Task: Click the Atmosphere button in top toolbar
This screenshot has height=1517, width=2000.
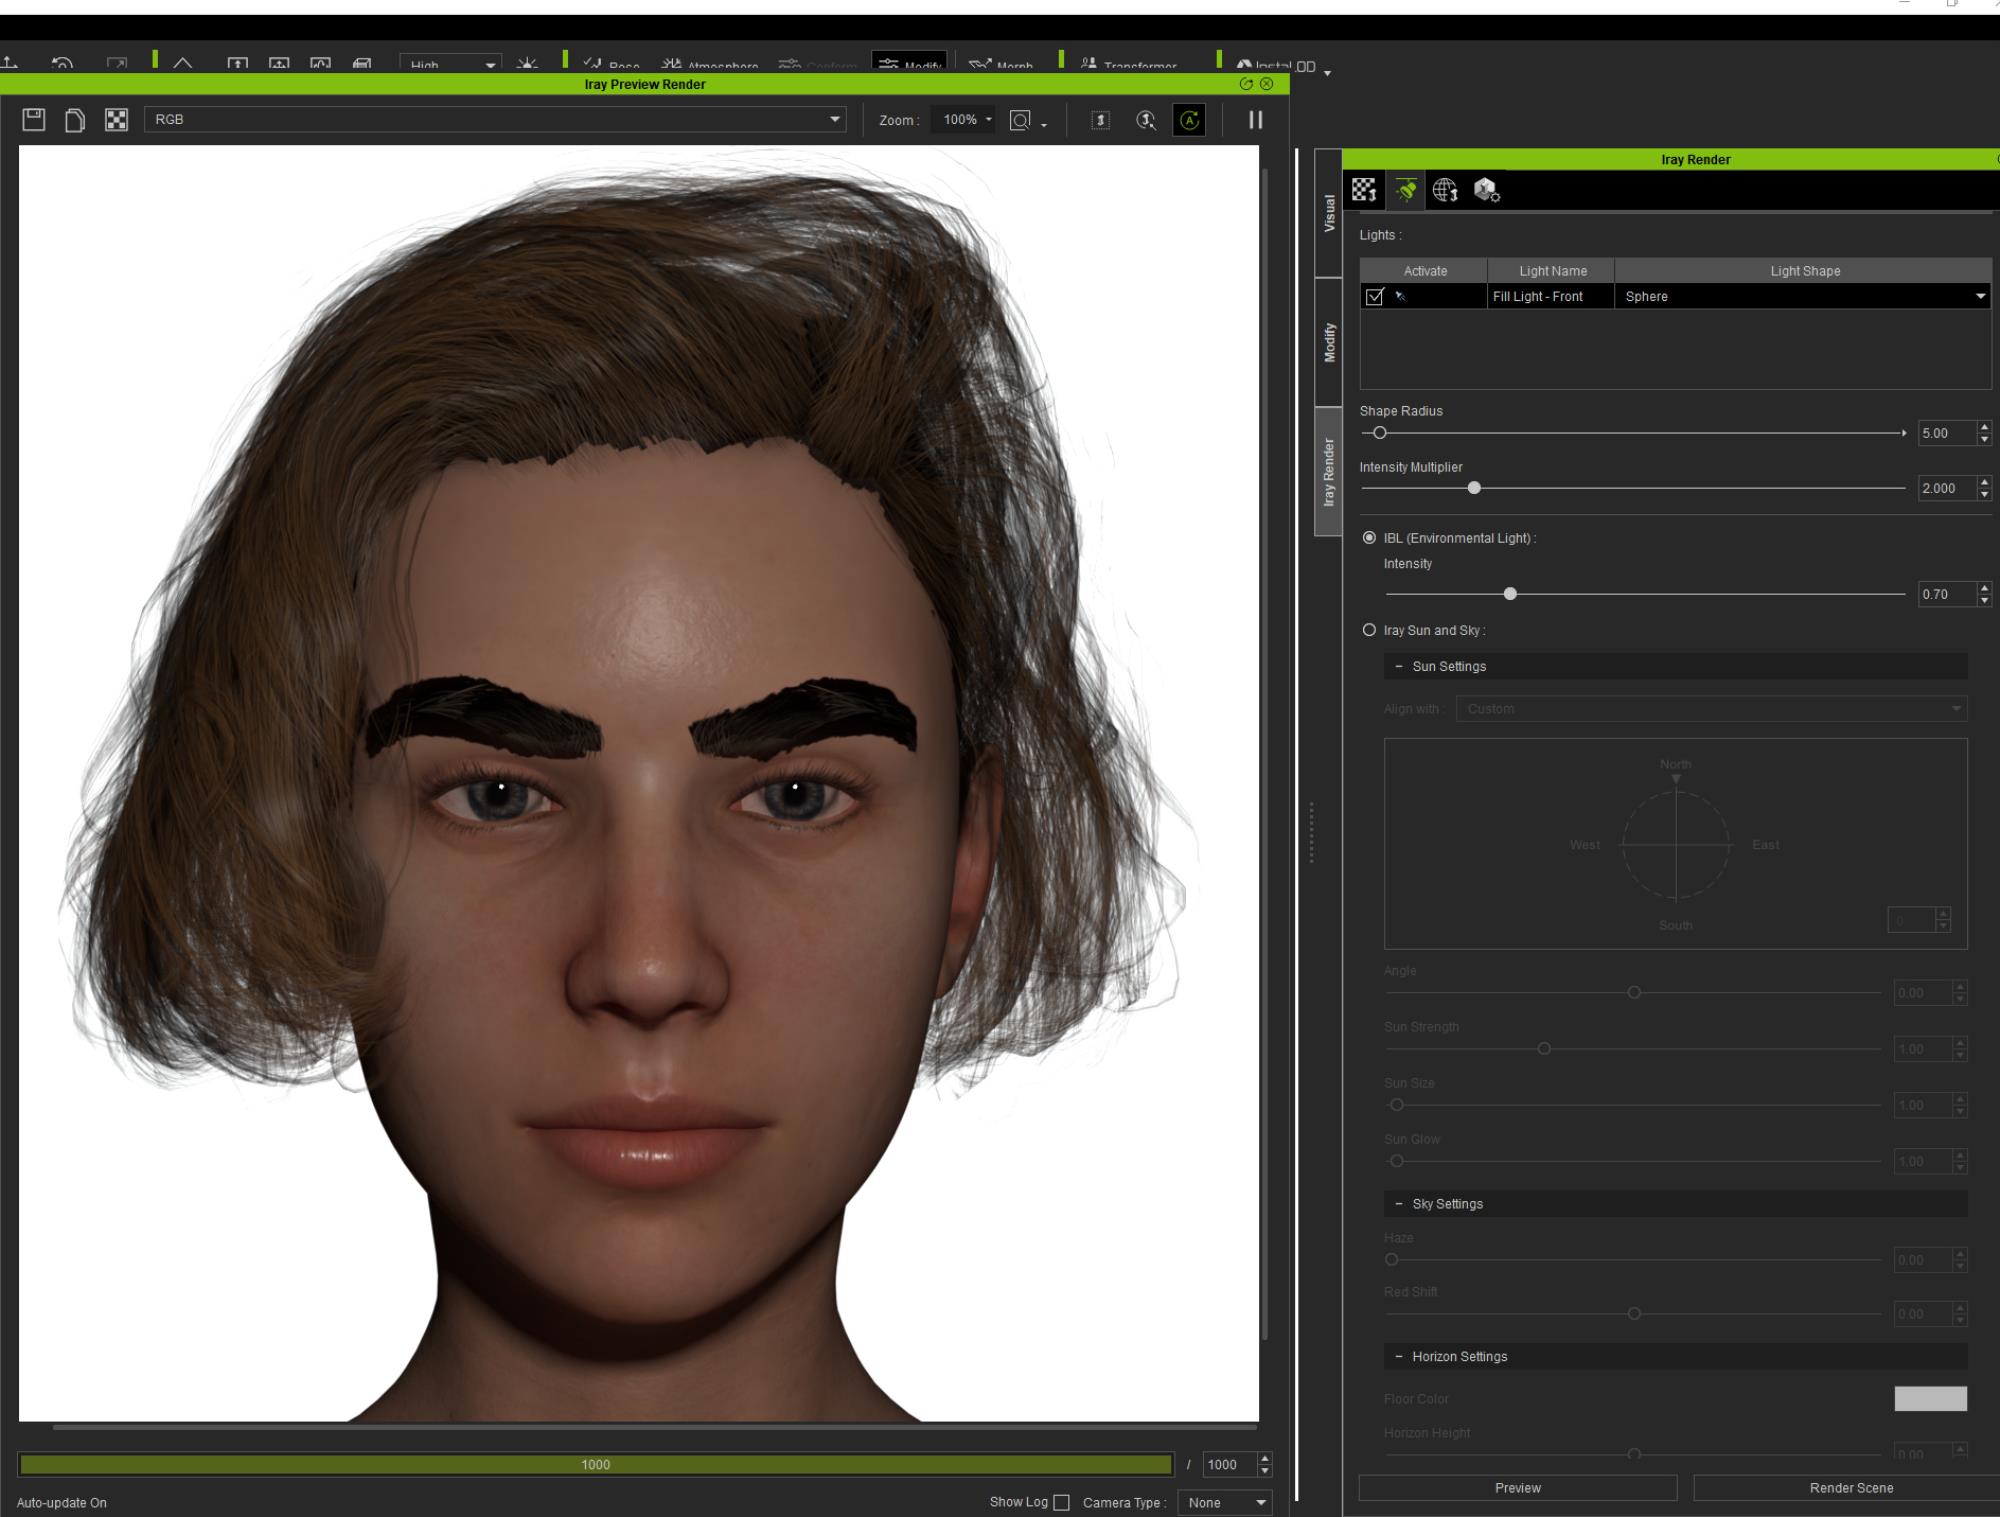Action: tap(710, 64)
